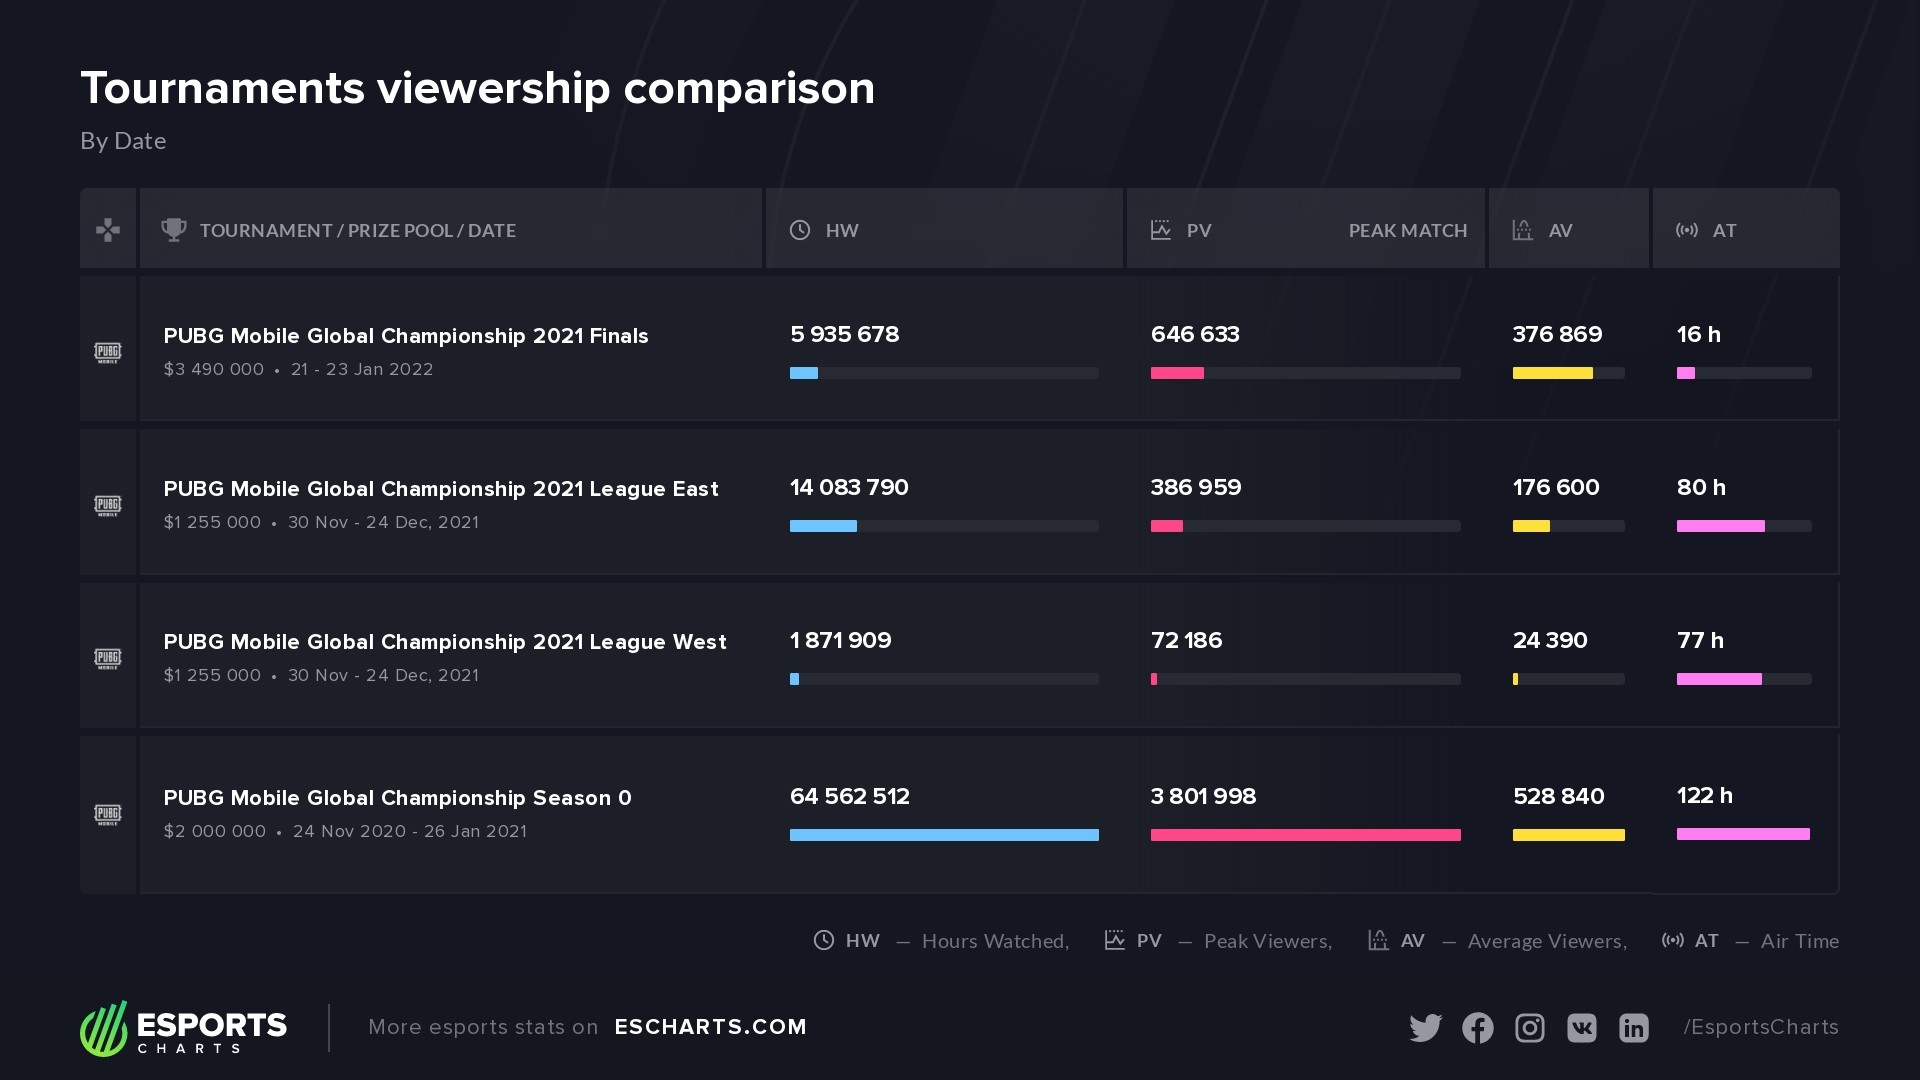1920x1080 pixels.
Task: Sort by the HW column header
Action: [841, 231]
